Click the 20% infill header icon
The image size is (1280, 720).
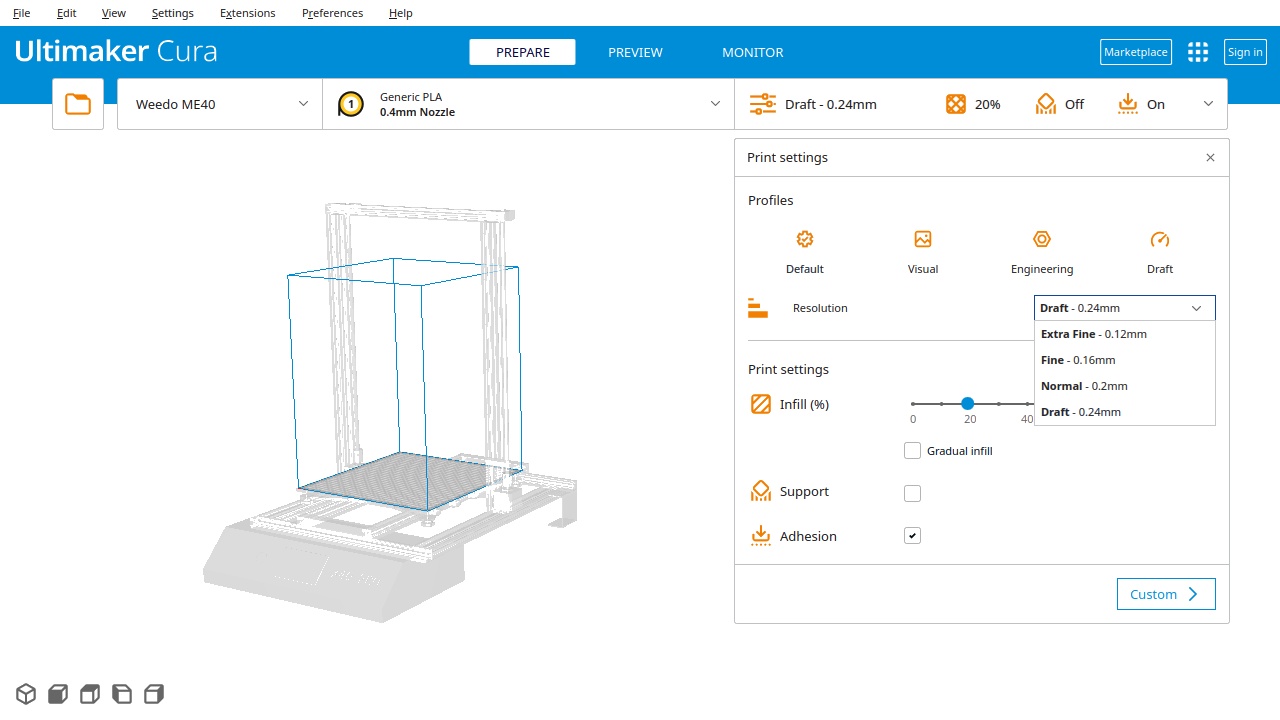(x=956, y=104)
